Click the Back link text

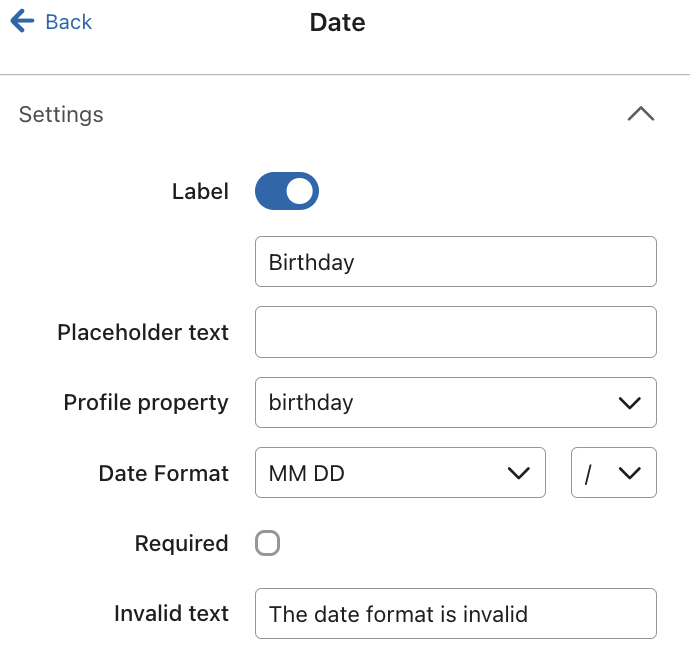coord(68,22)
